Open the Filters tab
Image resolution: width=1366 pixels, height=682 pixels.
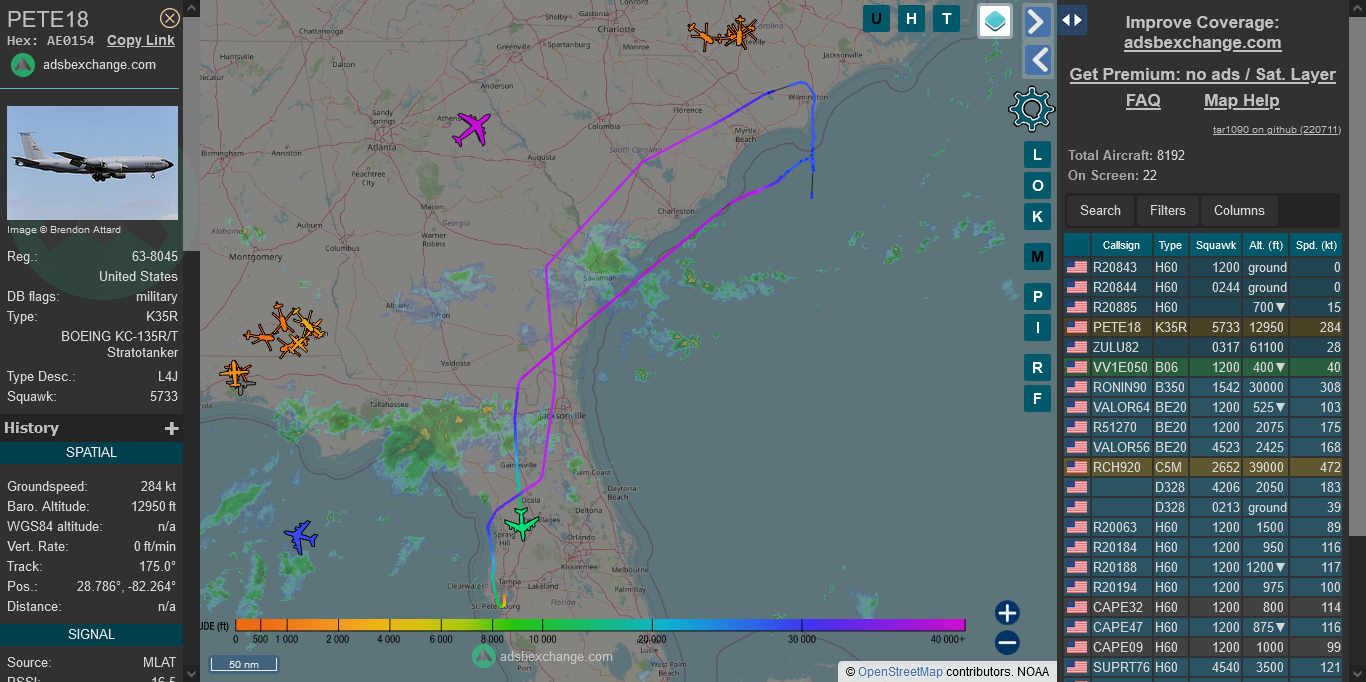point(1167,210)
